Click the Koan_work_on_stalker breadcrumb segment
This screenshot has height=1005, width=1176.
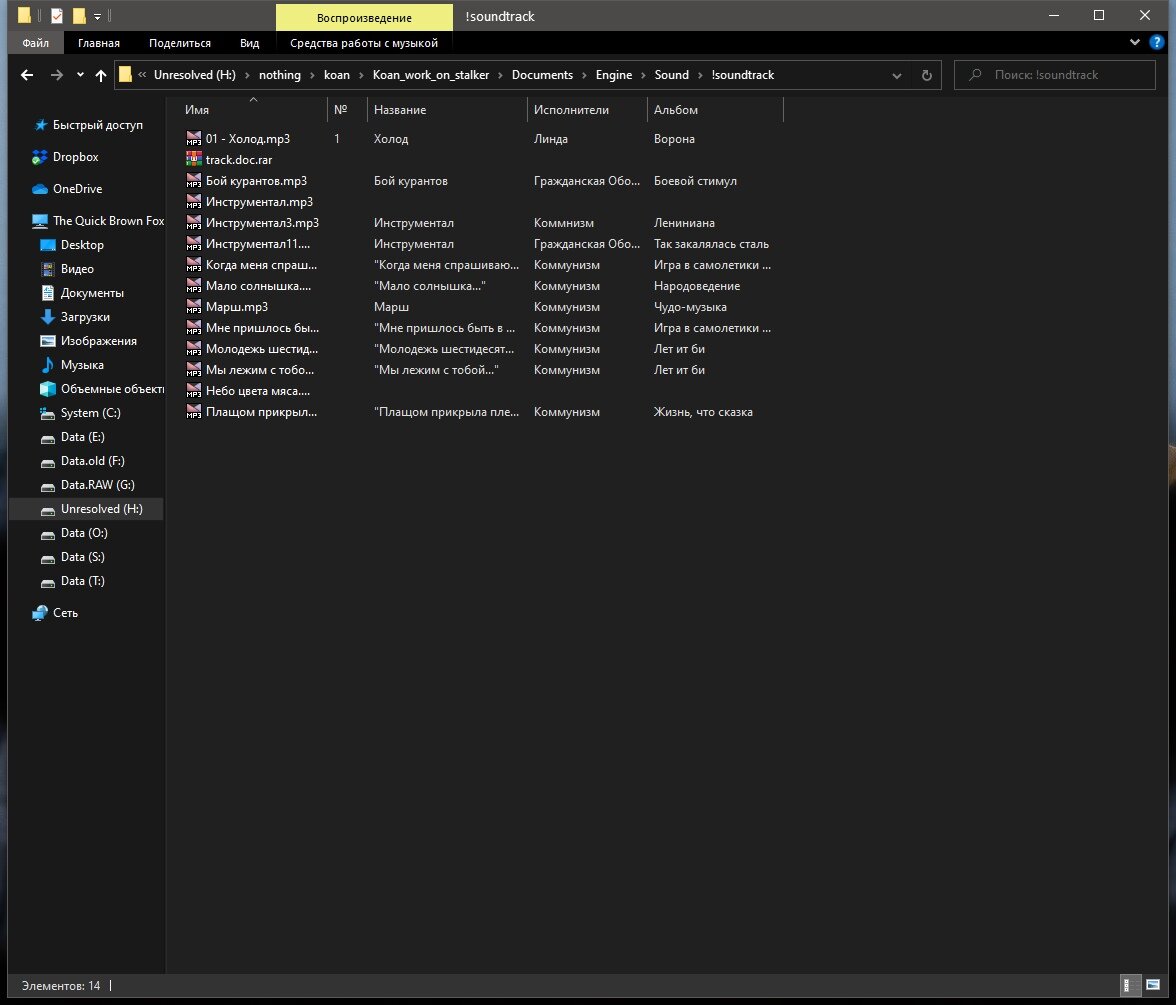[430, 75]
